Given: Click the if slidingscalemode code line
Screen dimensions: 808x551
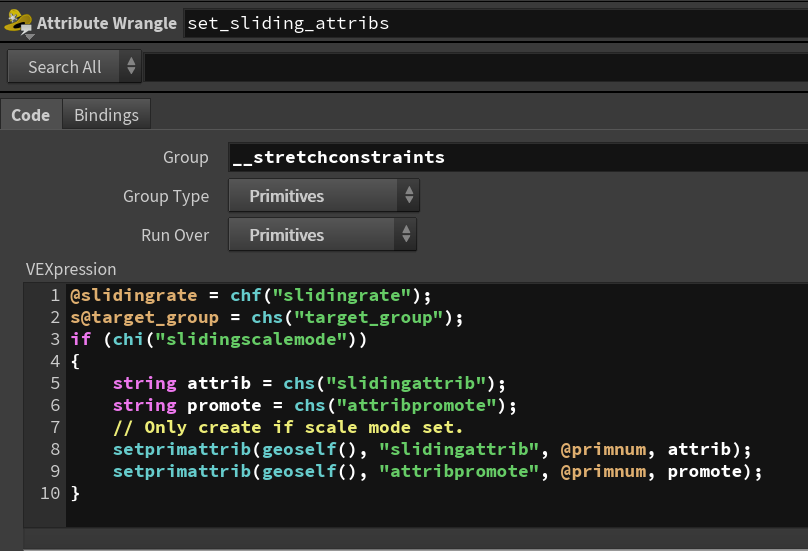Looking at the screenshot, I should pos(219,339).
